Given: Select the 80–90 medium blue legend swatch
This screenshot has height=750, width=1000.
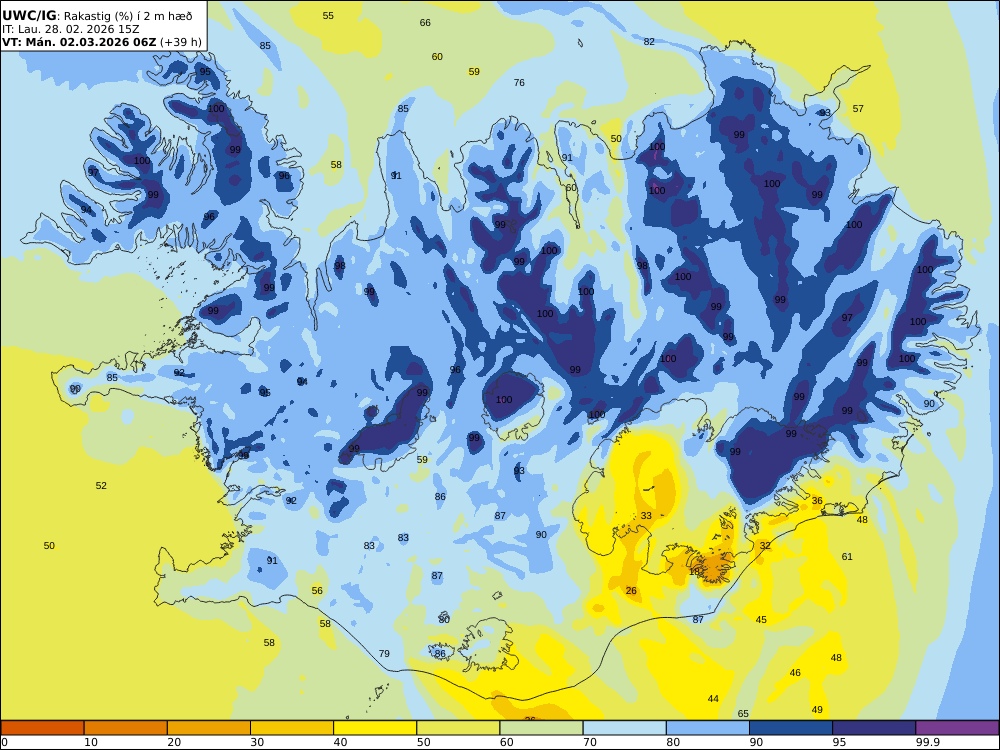Looking at the screenshot, I should (x=708, y=728).
